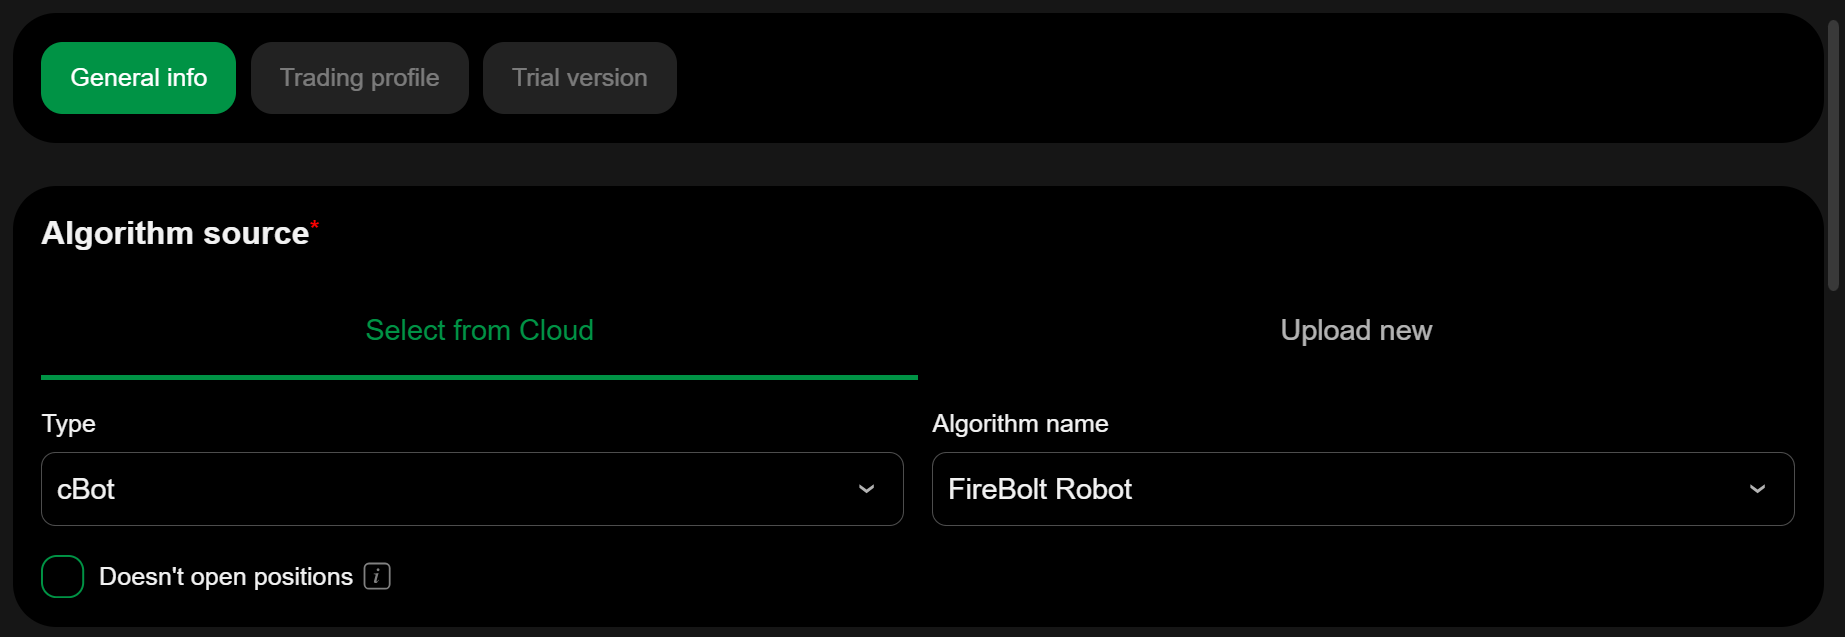
Task: Enable the Doesn't open positions checkbox
Action: click(x=62, y=577)
